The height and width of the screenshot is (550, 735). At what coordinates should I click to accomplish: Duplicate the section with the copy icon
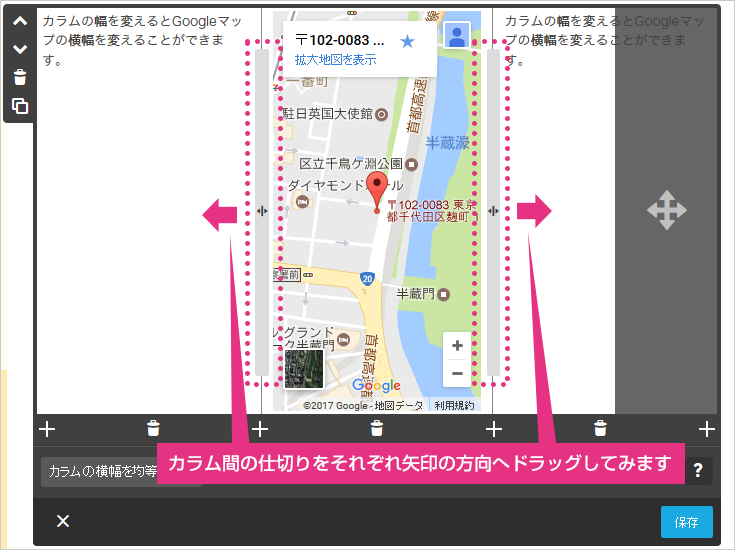tap(20, 106)
